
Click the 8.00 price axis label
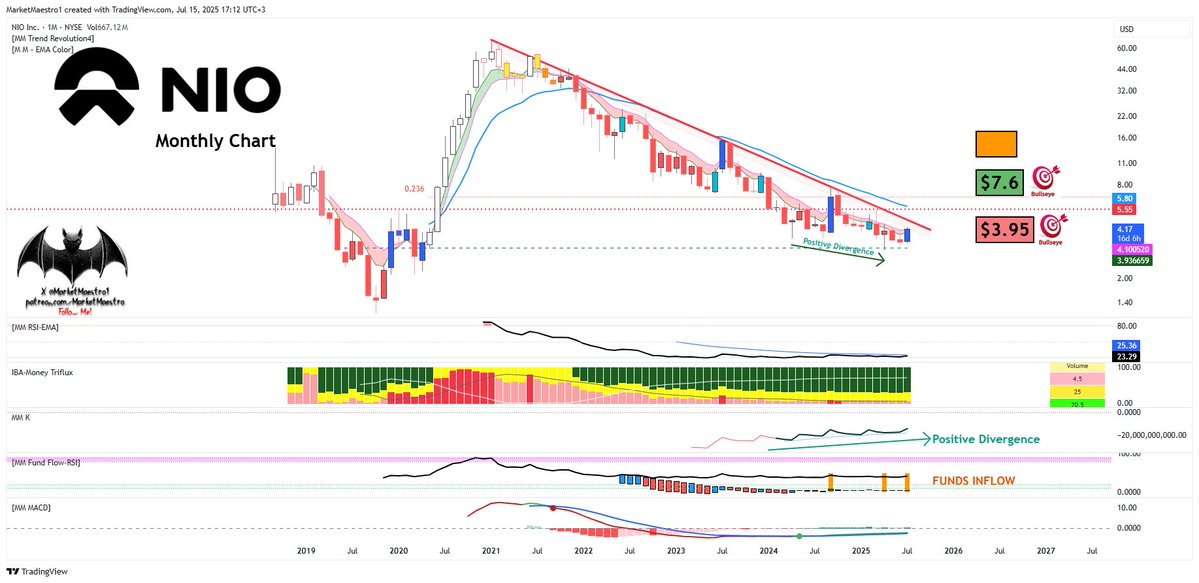(1123, 184)
